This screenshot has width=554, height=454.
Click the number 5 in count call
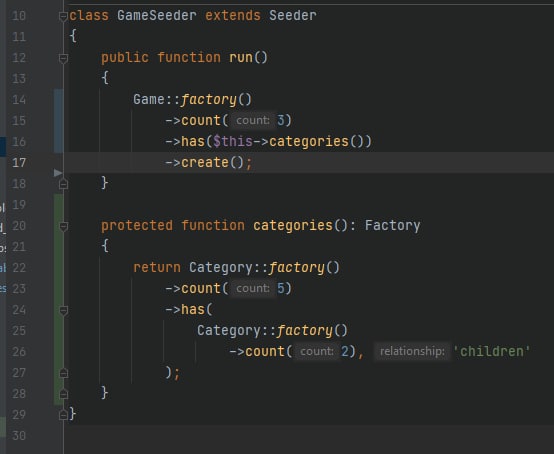[x=281, y=288]
